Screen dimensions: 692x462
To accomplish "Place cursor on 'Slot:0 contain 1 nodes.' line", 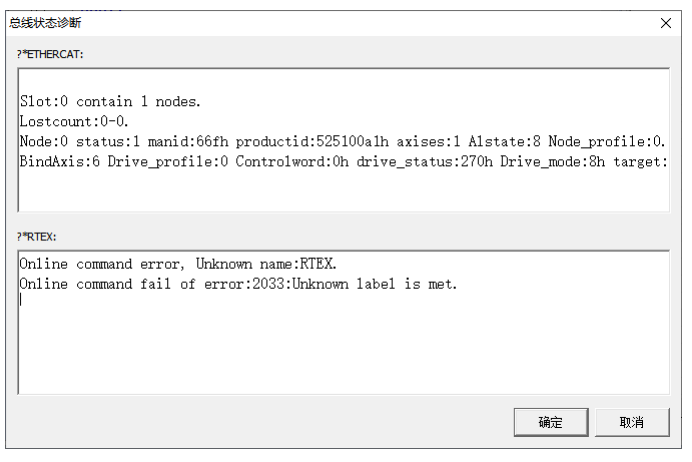I will click(x=110, y=101).
